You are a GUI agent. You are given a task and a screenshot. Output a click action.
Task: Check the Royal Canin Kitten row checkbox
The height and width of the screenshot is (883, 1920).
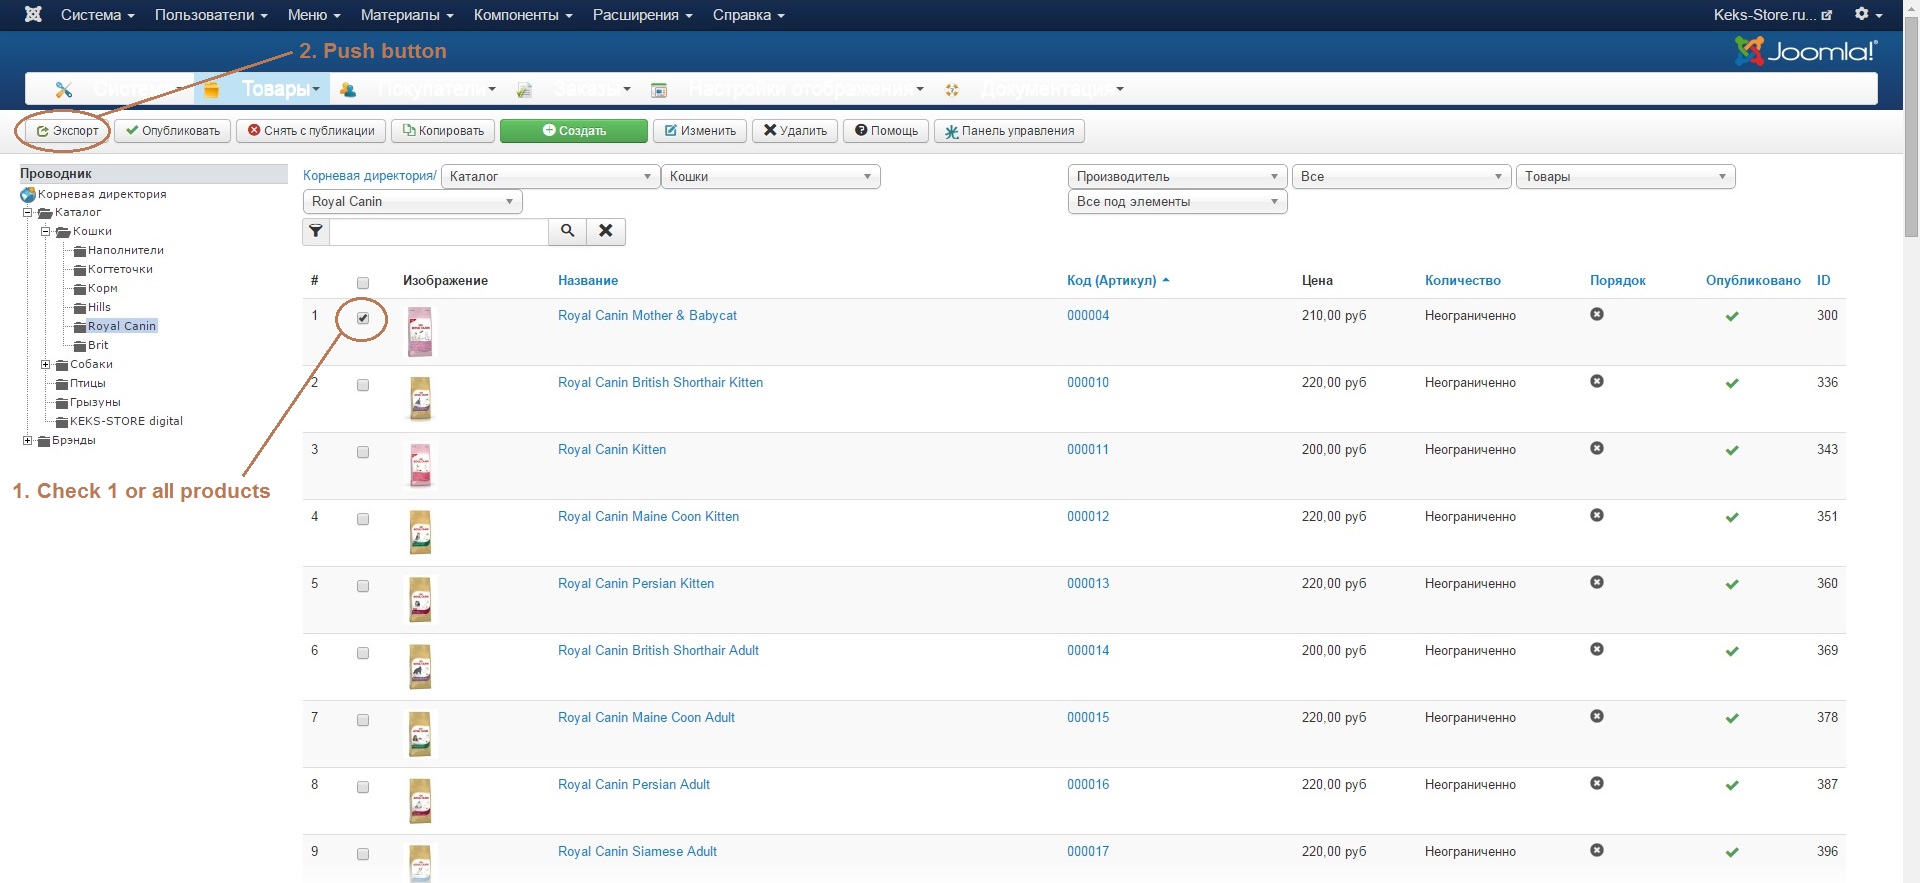(363, 452)
